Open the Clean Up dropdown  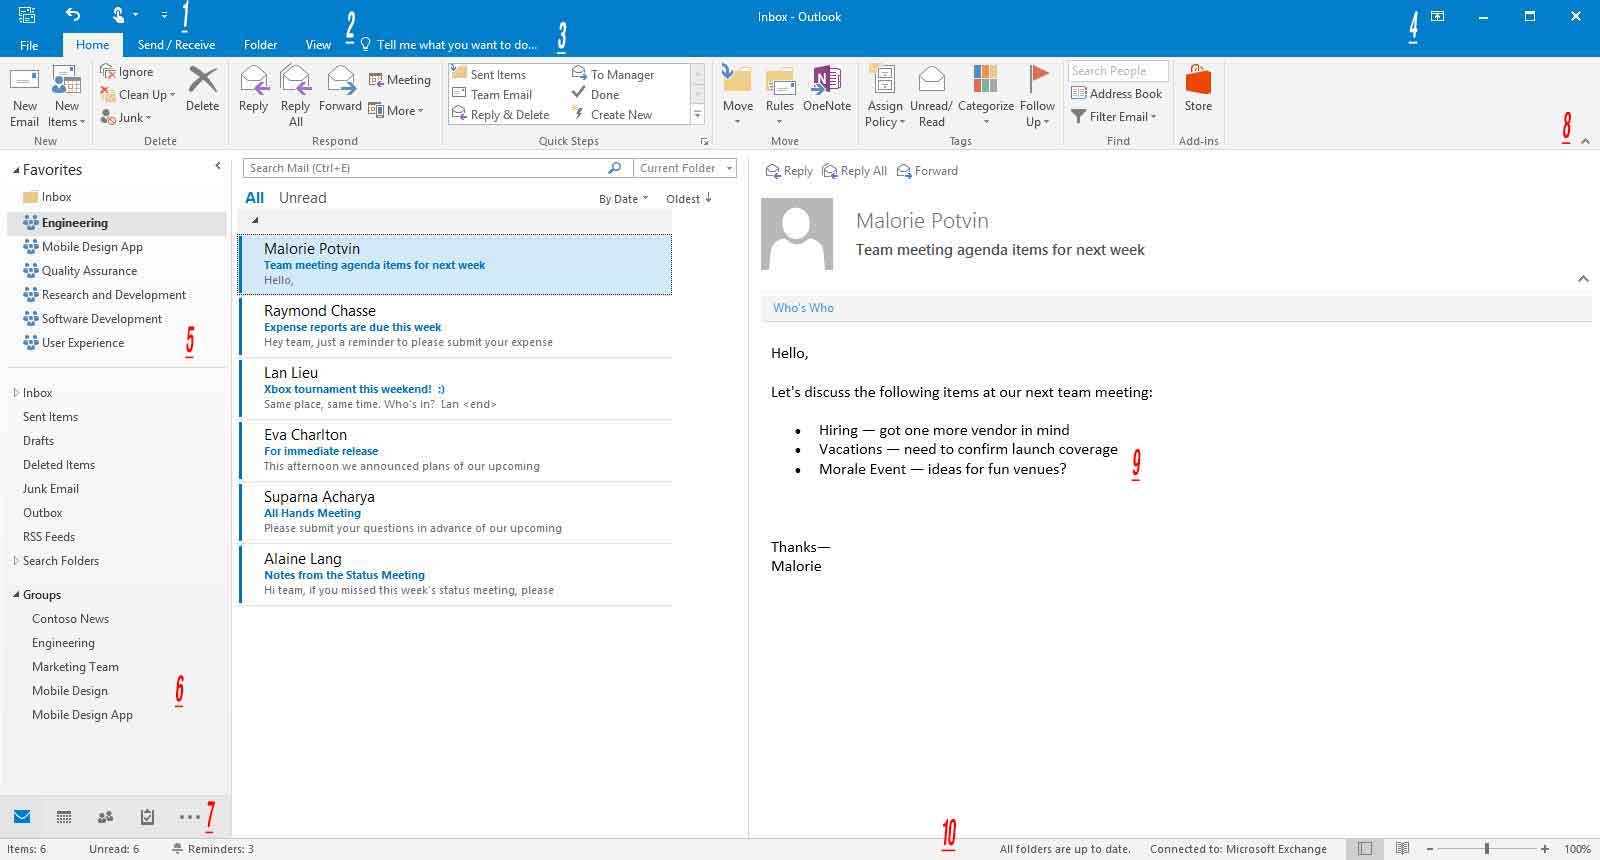coord(137,95)
